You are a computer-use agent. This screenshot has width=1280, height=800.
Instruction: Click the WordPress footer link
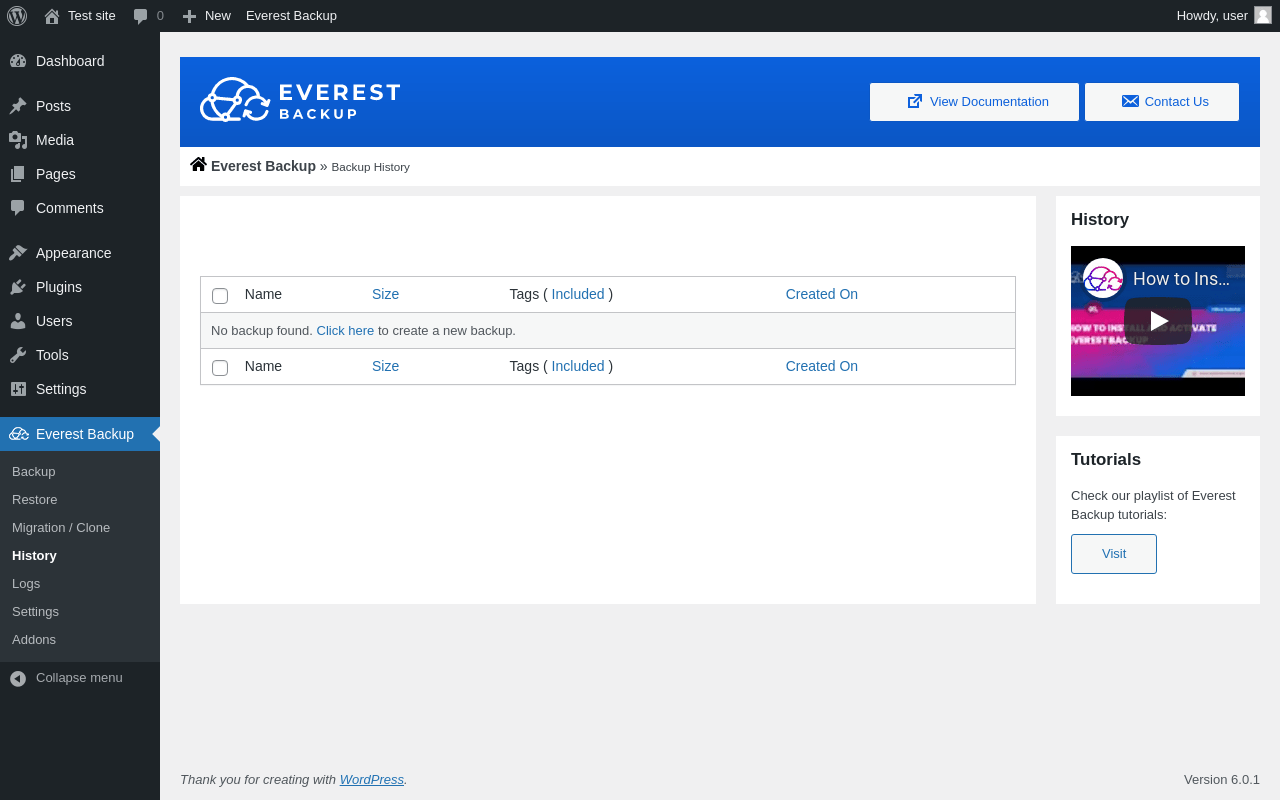click(372, 779)
